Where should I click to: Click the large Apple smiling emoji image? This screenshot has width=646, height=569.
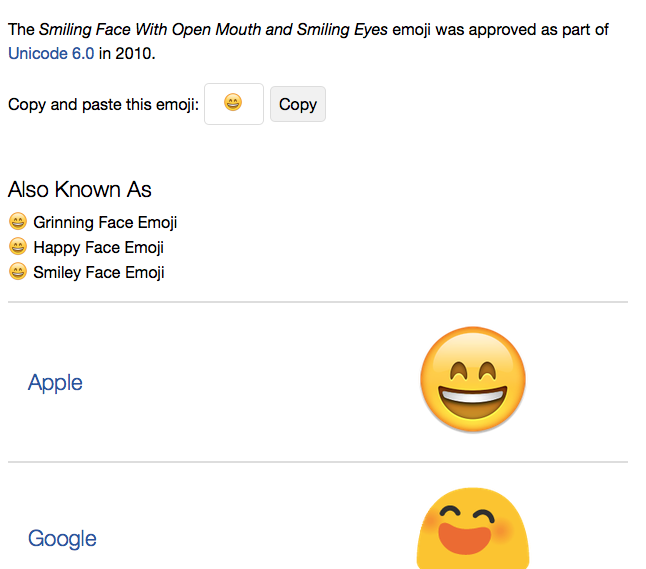(473, 379)
